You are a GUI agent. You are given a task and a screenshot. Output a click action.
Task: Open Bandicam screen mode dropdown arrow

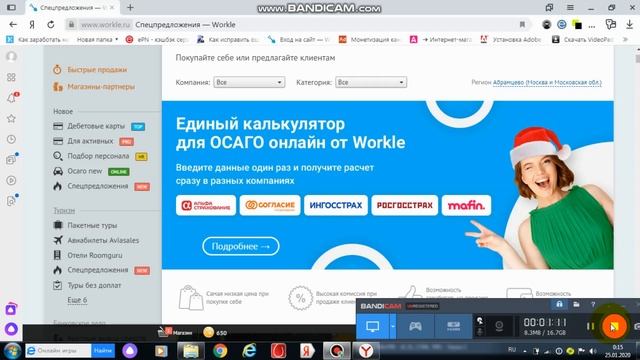pyautogui.click(x=393, y=326)
